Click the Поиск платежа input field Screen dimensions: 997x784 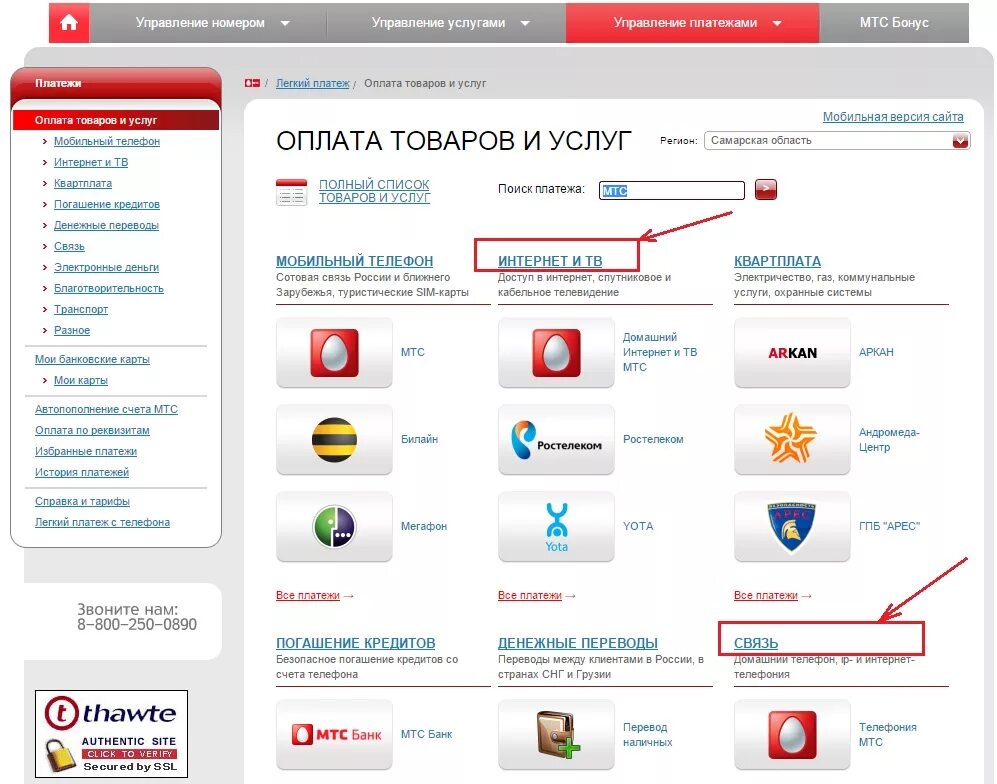click(x=671, y=190)
